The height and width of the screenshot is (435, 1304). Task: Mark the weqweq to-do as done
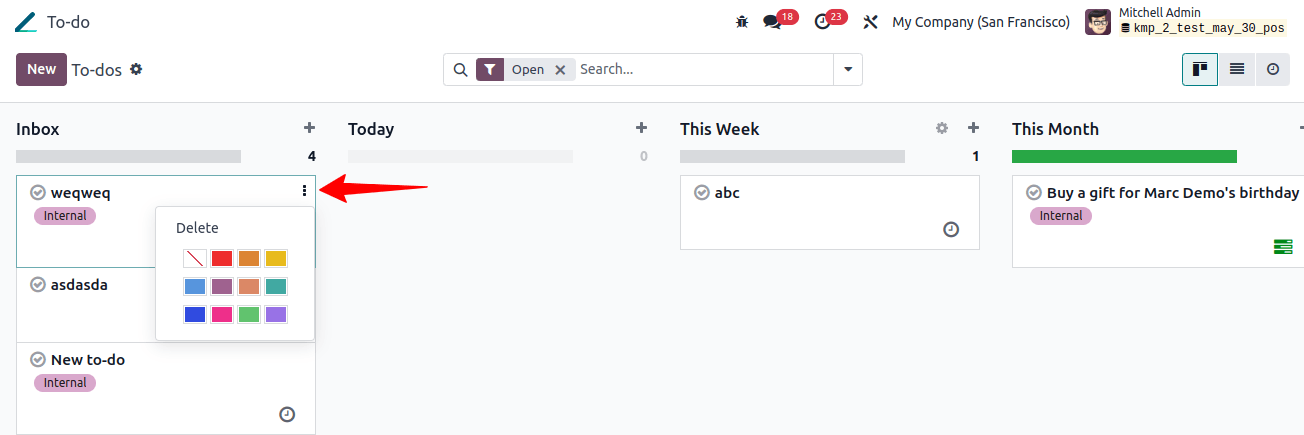38,192
